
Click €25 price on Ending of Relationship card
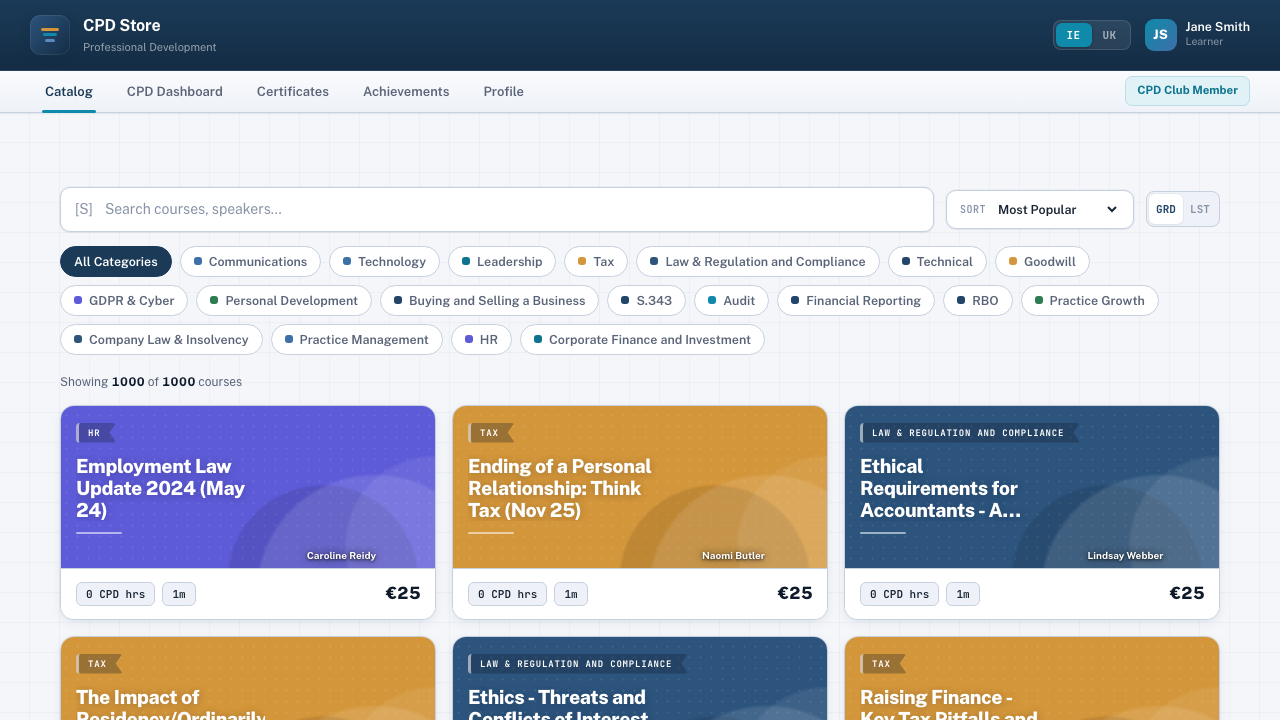tap(795, 593)
